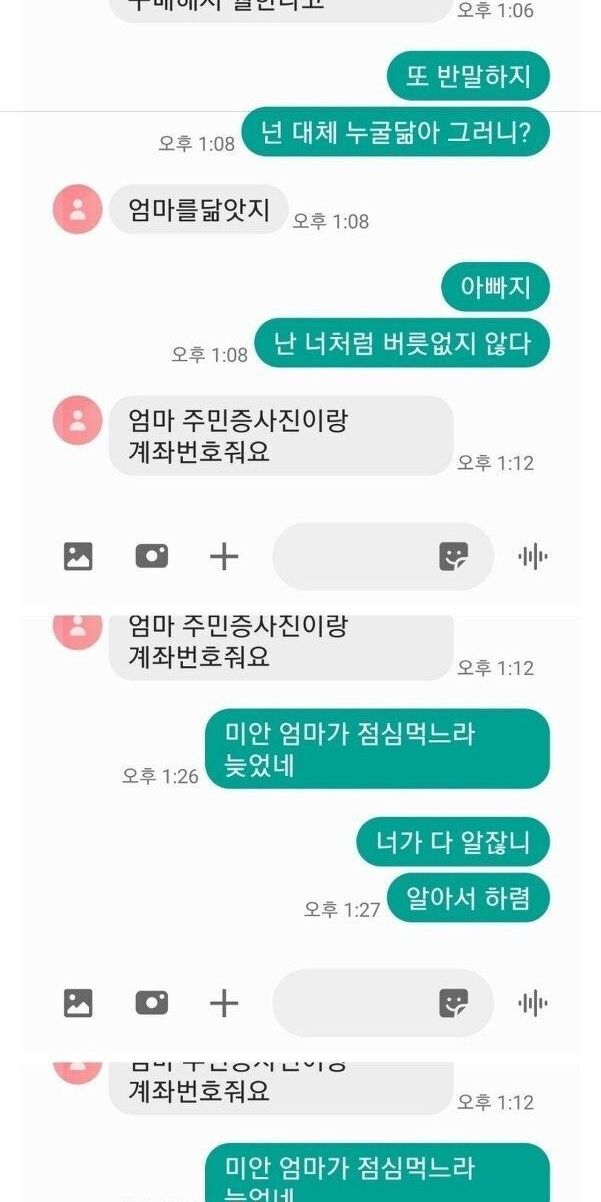Open gallery icon beneath the 알아서 하렴 message
601x1202 pixels.
pos(78,1002)
